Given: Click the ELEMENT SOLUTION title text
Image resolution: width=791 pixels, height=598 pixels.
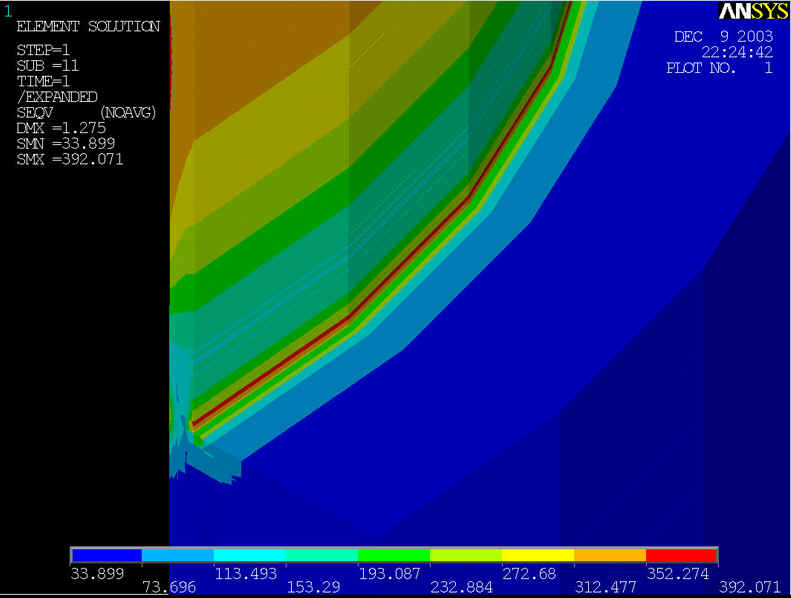Looking at the screenshot, I should 88,26.
